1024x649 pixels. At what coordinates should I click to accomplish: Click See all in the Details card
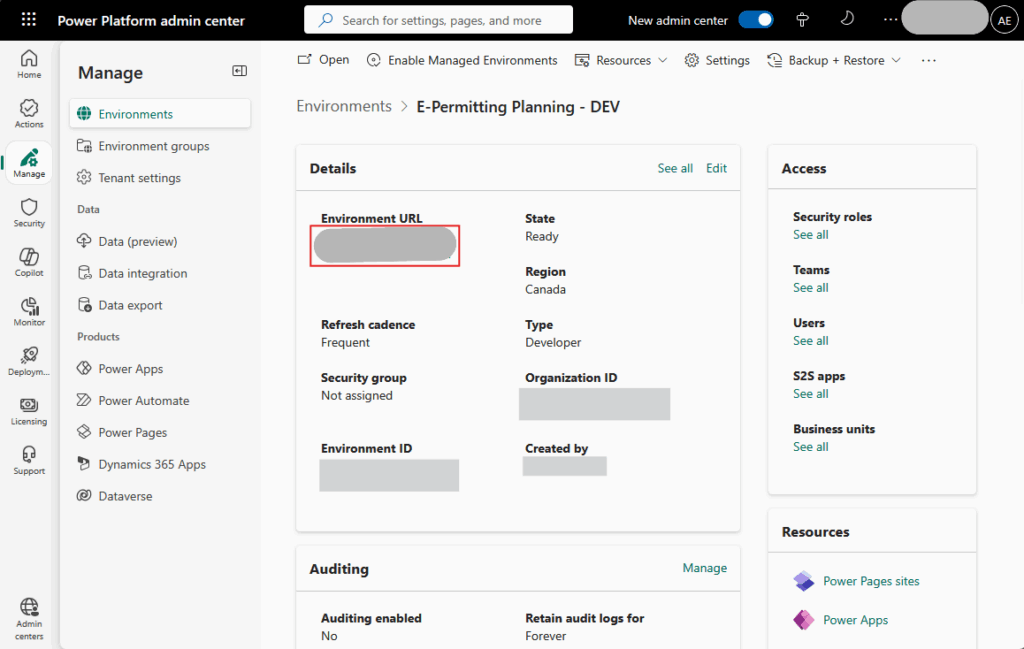tap(675, 168)
